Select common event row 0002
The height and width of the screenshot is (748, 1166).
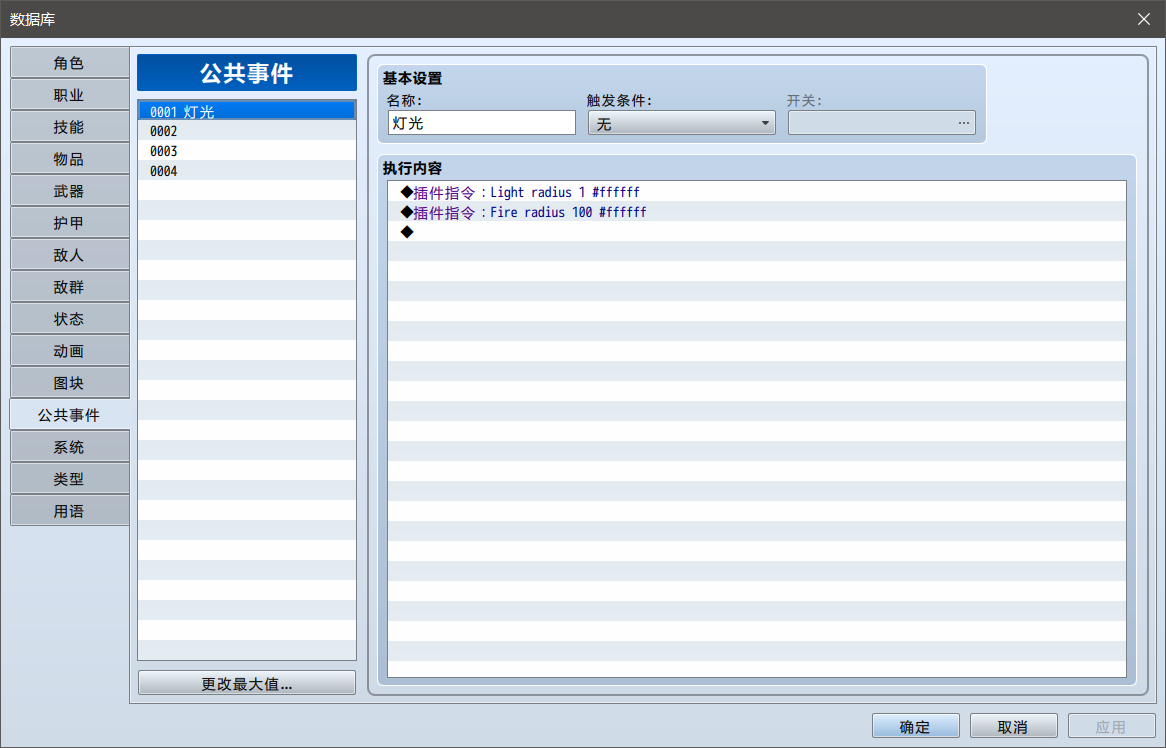point(247,131)
